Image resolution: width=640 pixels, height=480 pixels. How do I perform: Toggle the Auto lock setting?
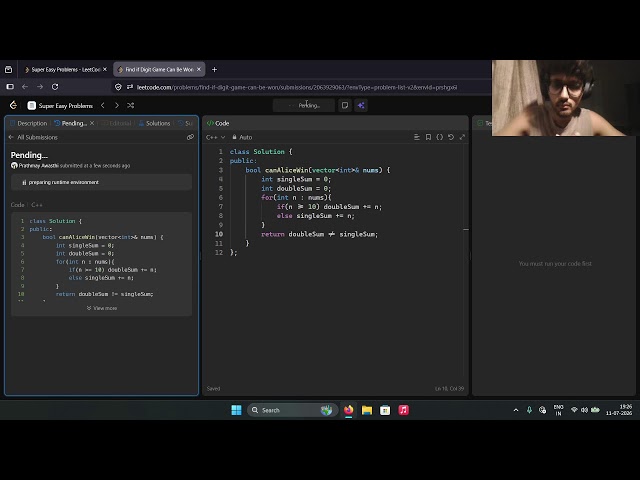coord(242,137)
